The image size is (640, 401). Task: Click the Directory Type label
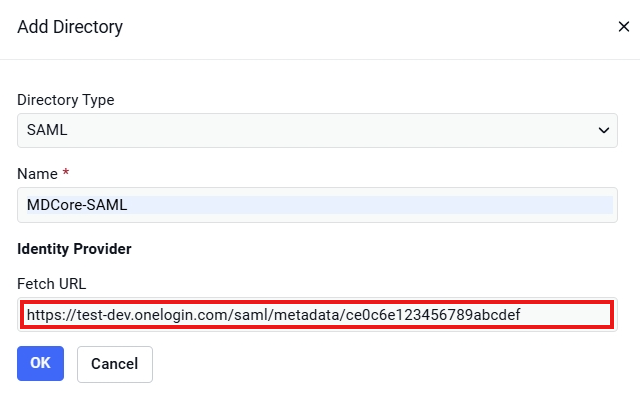[x=66, y=100]
